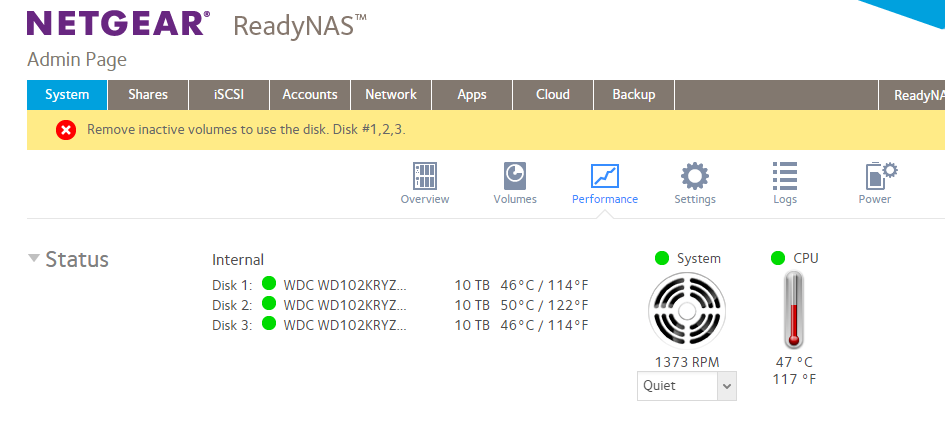Open the Quiet fan mode dropdown

click(x=686, y=386)
